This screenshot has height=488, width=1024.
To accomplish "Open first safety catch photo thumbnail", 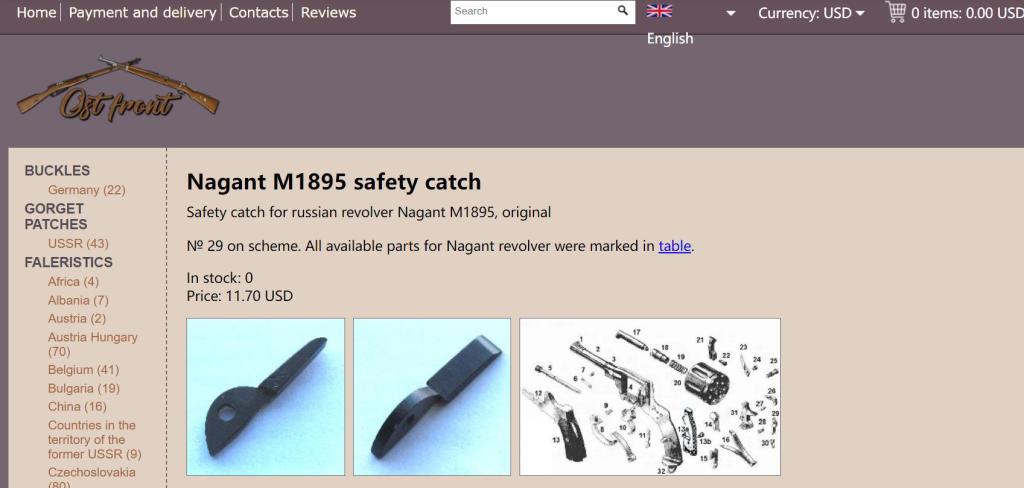I will [x=265, y=397].
